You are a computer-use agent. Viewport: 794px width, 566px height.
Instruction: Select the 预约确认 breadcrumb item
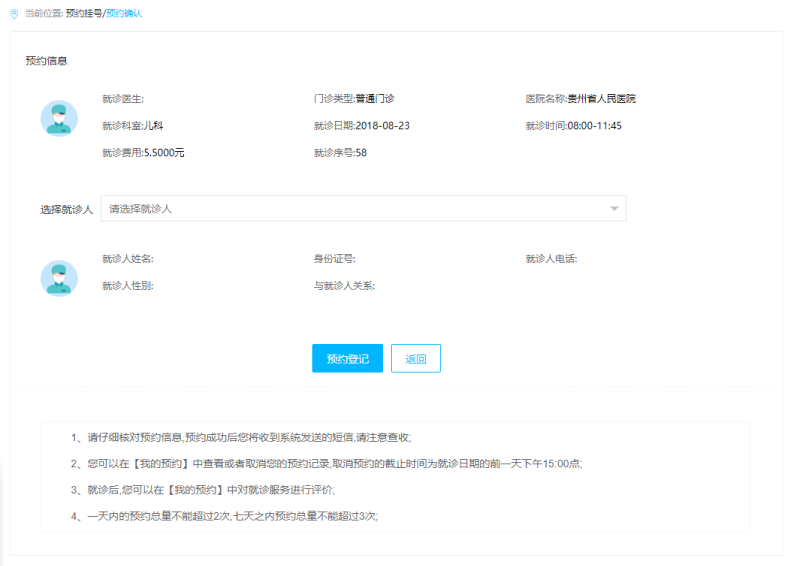(124, 13)
